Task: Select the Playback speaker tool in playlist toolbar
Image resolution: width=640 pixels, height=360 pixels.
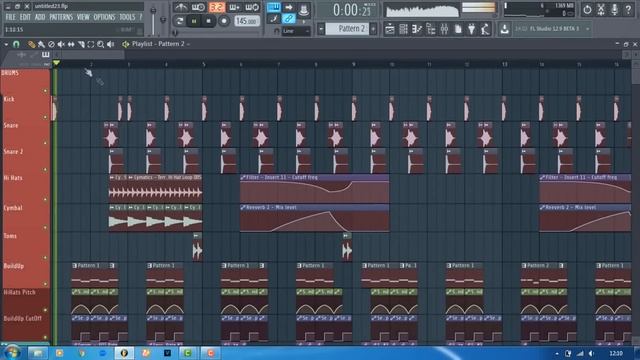Action: 110,44
